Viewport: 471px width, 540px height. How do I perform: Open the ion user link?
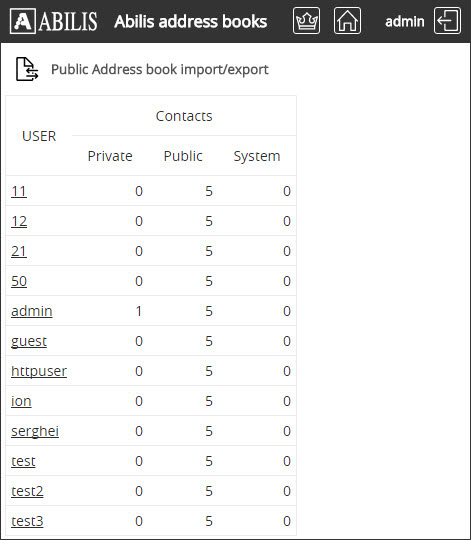click(21, 401)
